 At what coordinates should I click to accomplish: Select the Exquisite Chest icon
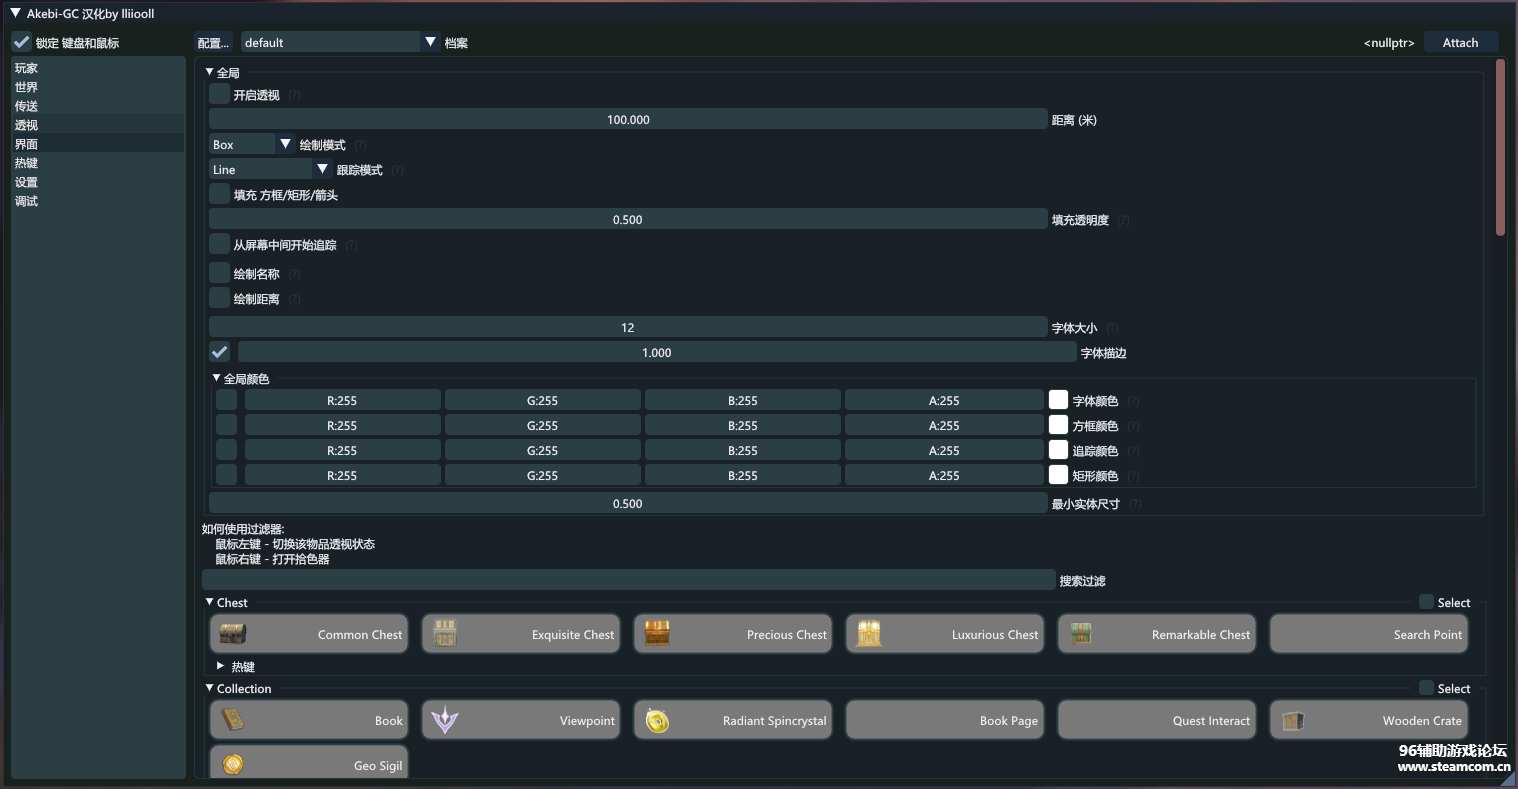click(x=445, y=634)
